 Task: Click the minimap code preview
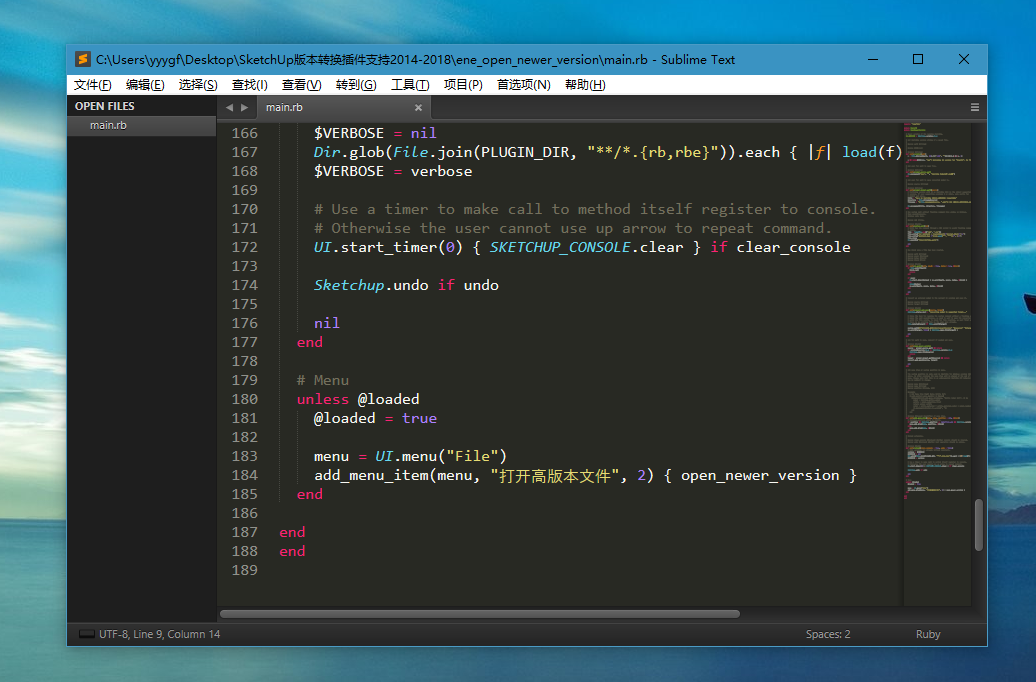pyautogui.click(x=937, y=311)
